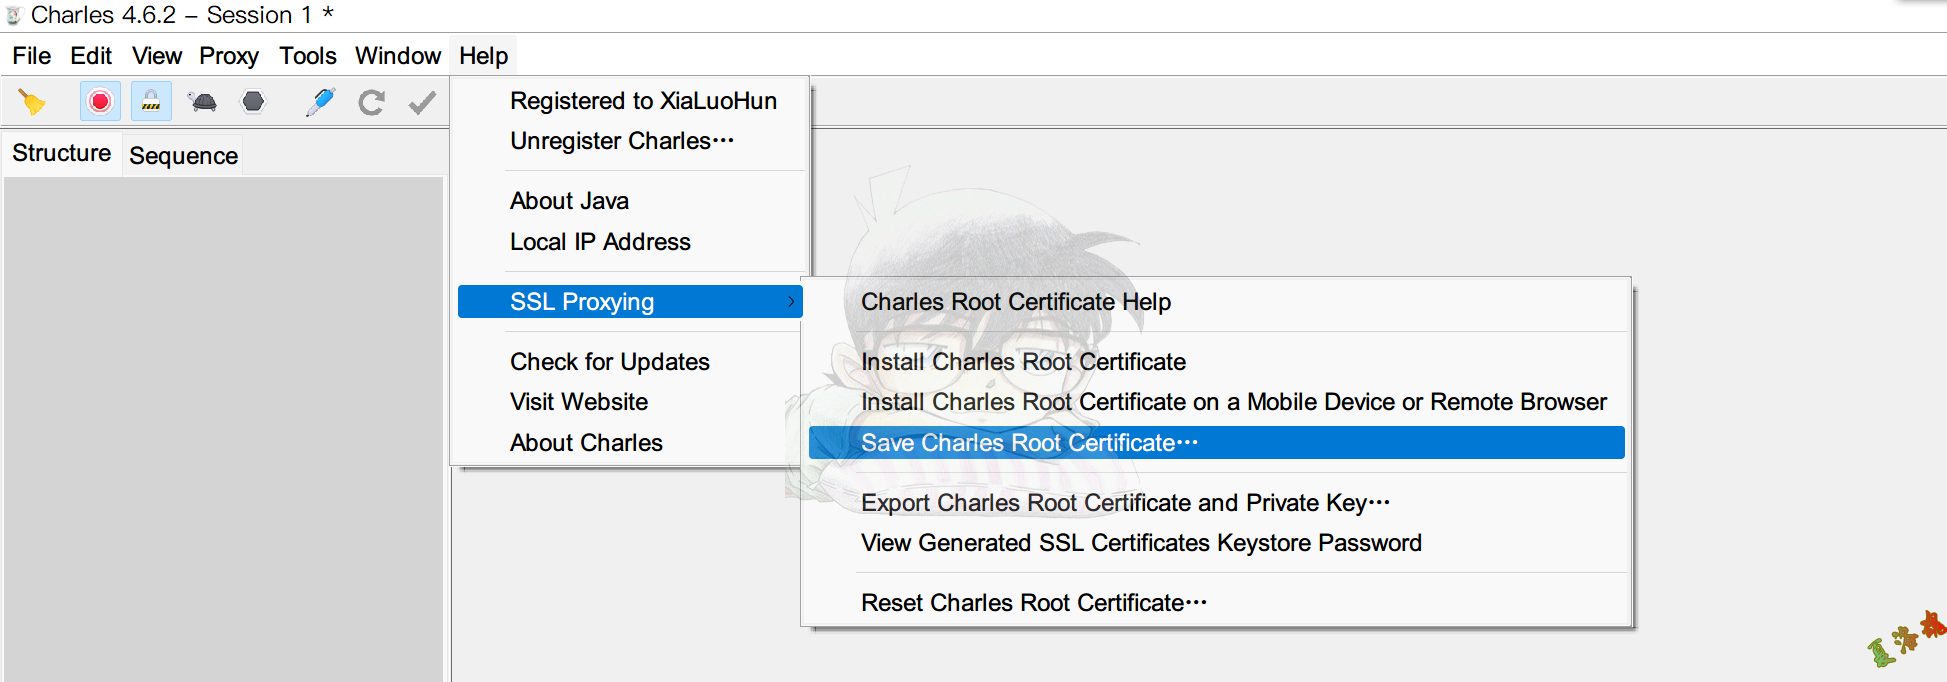Click the Charles app icon in title bar
Image resolution: width=1947 pixels, height=682 pixels.
[x=14, y=15]
